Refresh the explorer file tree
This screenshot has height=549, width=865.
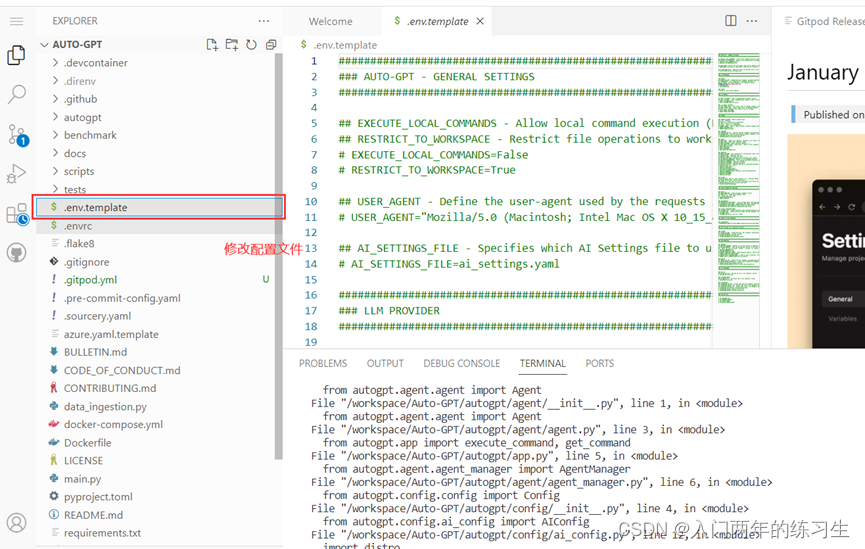pos(251,45)
